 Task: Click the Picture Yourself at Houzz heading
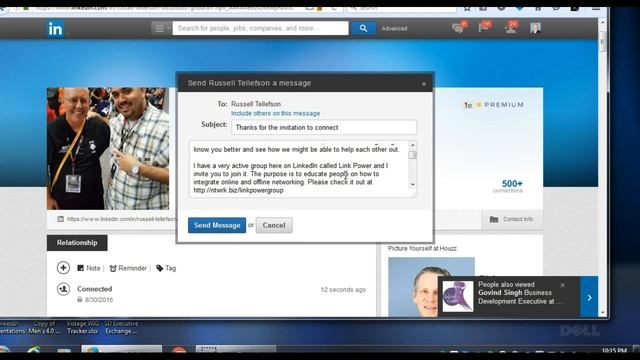(x=422, y=248)
